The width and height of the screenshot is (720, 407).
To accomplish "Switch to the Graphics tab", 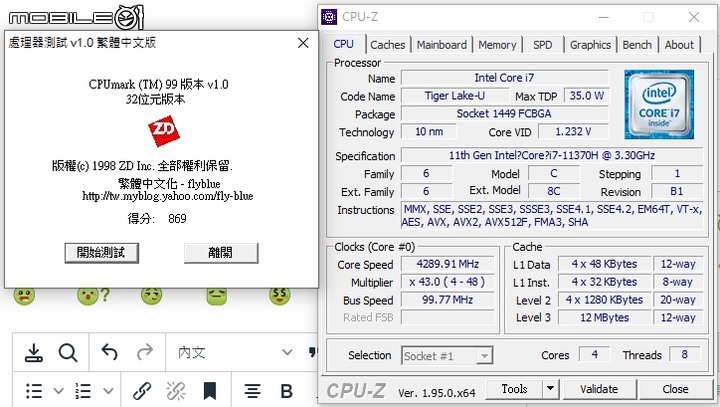I will coord(591,45).
